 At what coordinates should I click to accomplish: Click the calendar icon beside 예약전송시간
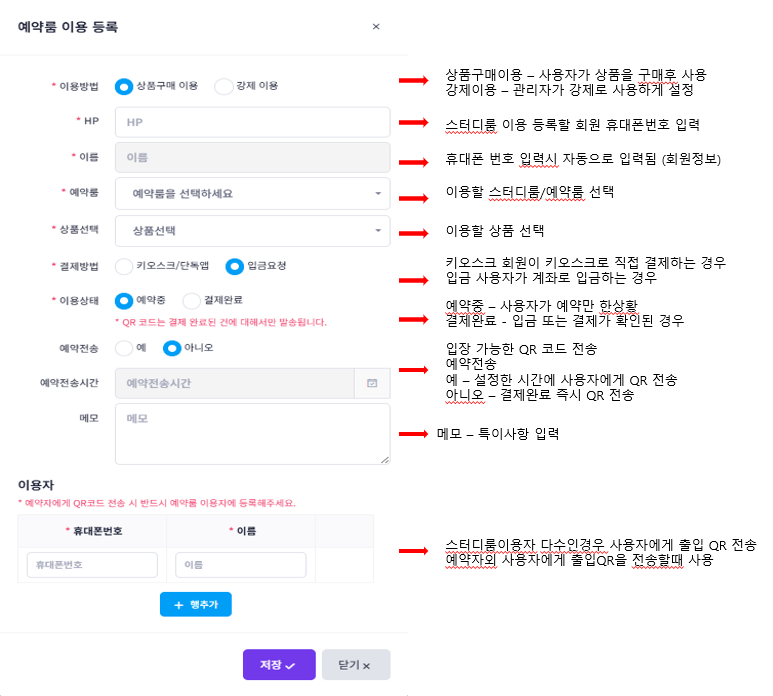(372, 382)
